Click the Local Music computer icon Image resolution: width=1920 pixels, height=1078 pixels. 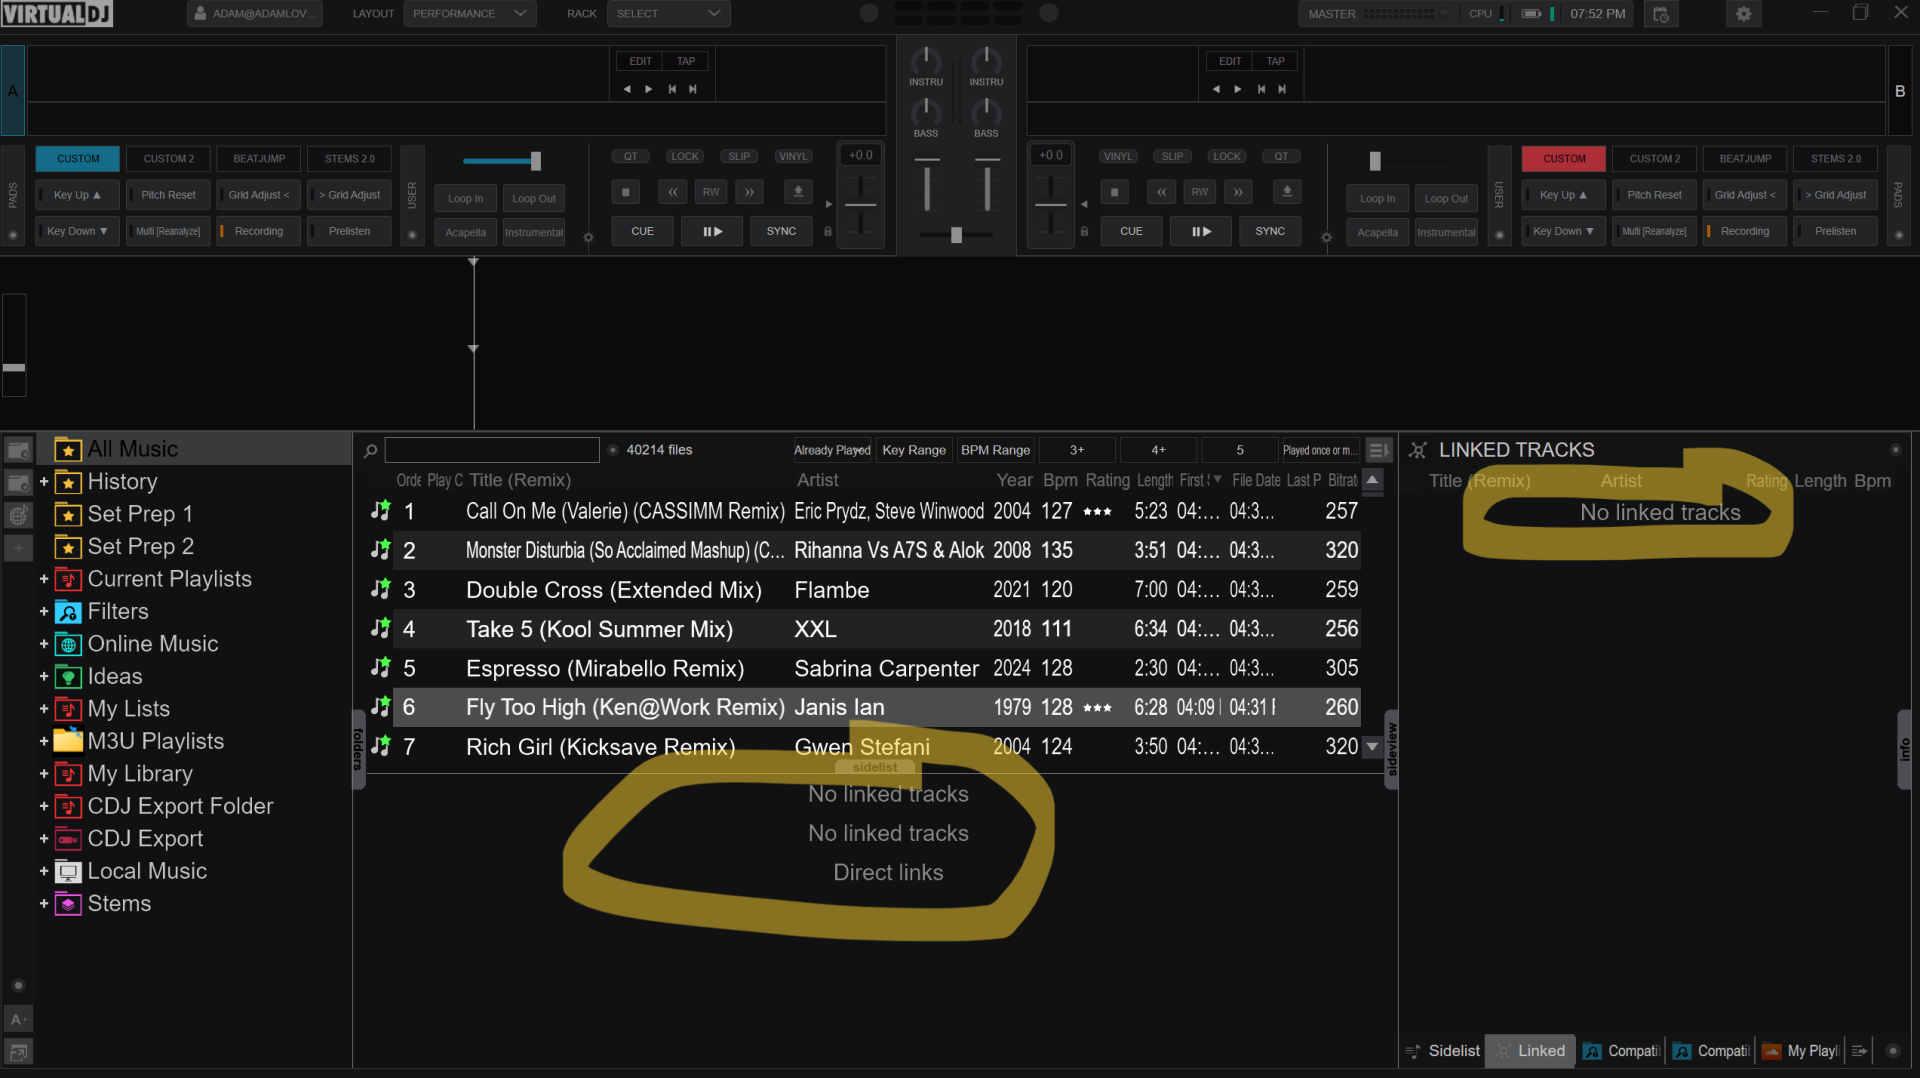(68, 871)
